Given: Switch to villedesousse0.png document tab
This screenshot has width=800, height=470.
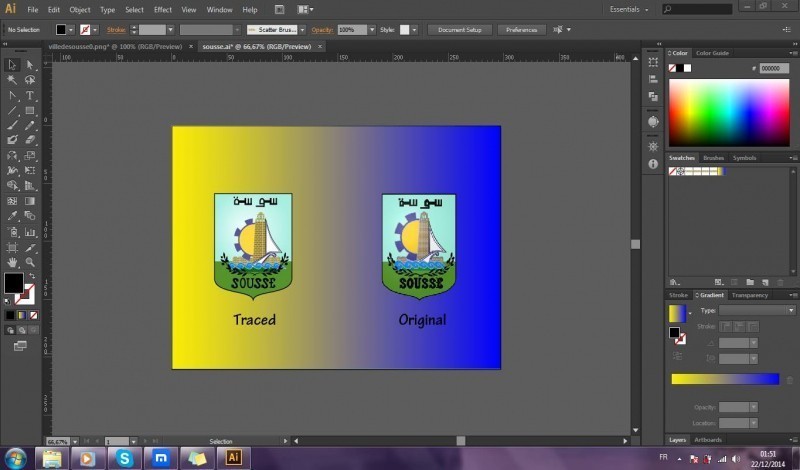Looking at the screenshot, I should coord(115,46).
